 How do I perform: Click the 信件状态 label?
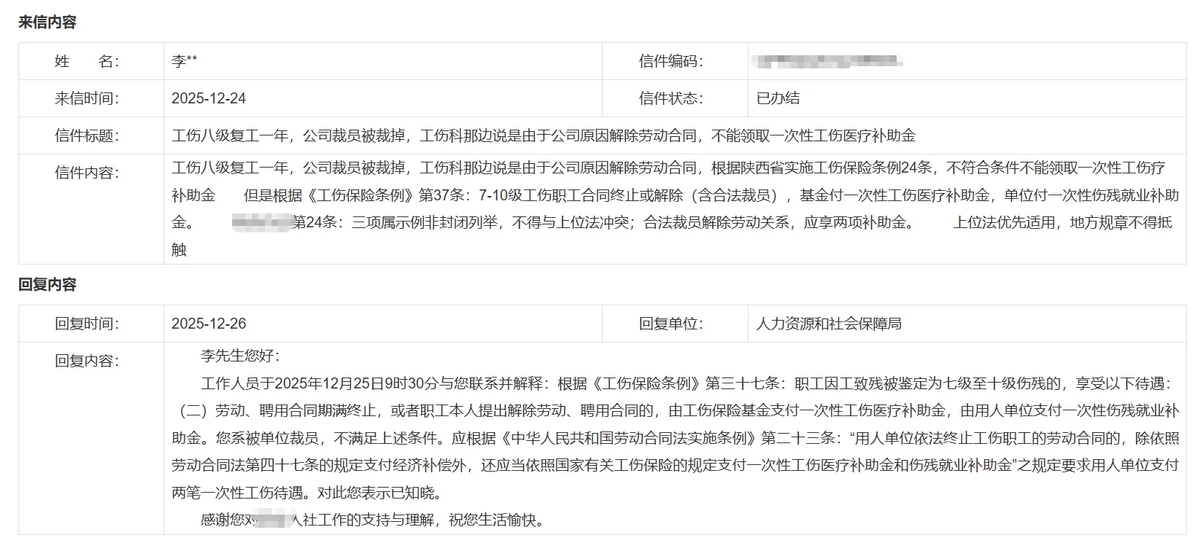[671, 98]
